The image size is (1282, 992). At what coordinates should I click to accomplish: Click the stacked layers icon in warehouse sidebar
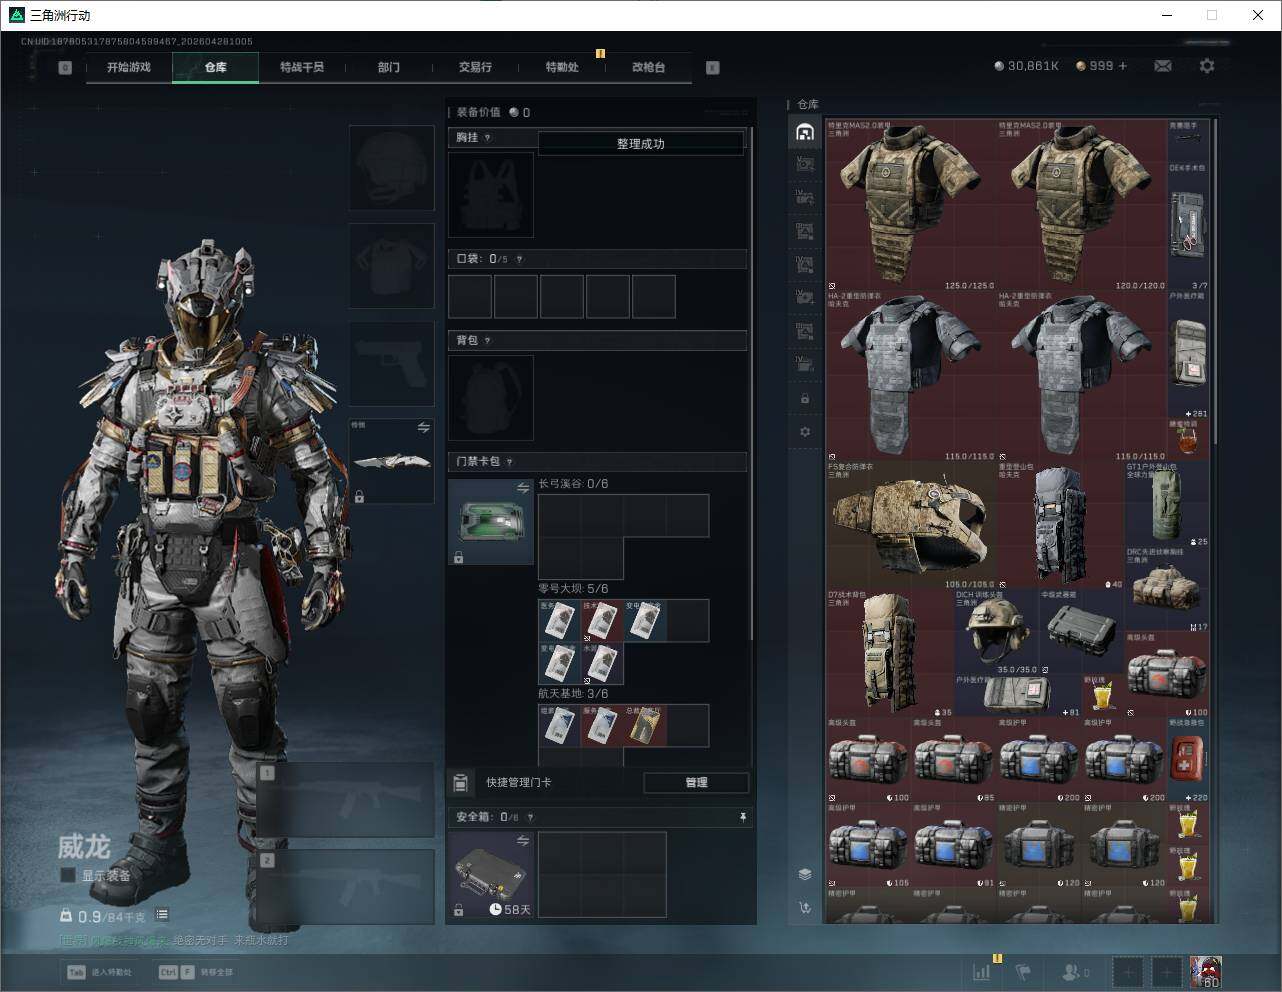[805, 874]
